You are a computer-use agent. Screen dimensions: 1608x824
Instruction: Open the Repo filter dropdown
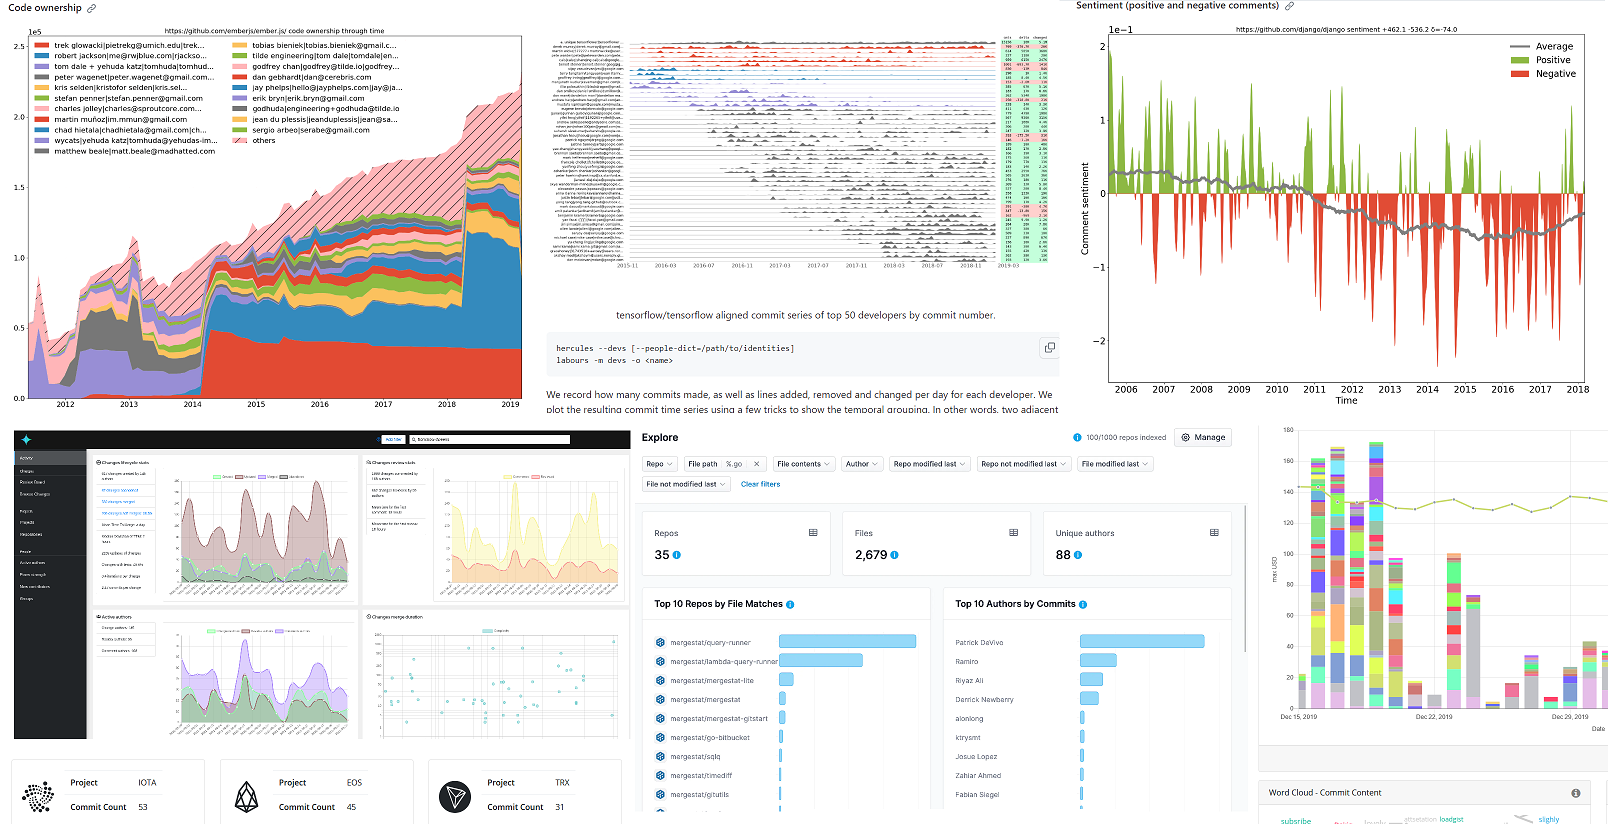point(659,464)
